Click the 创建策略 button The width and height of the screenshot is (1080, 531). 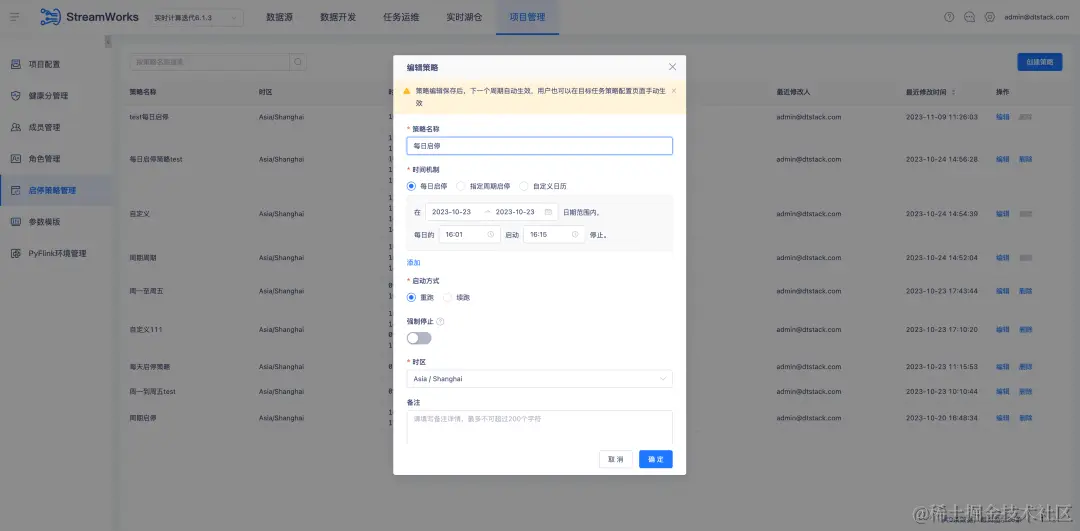pos(1039,62)
